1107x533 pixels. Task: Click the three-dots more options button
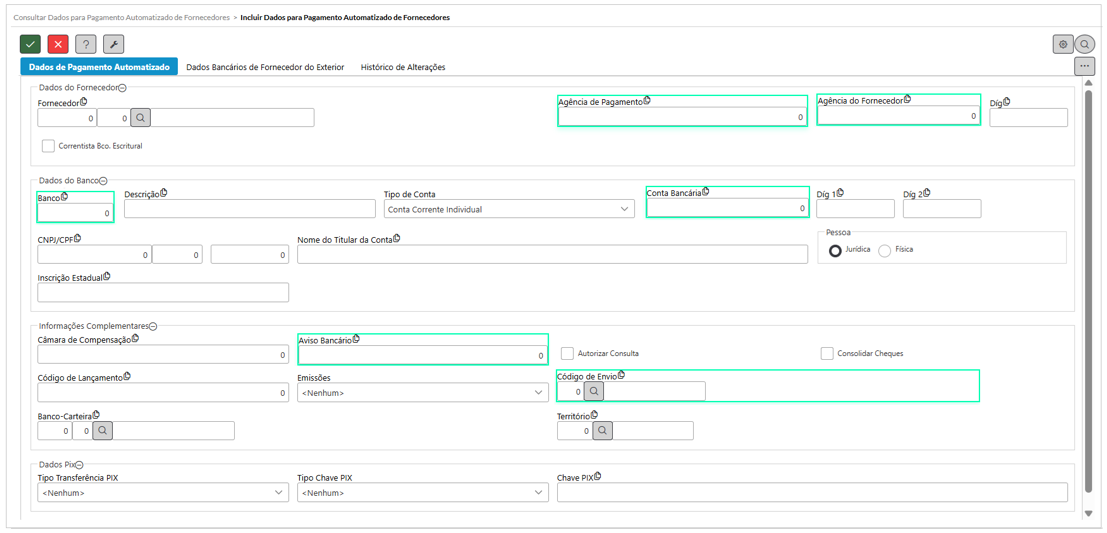point(1084,66)
